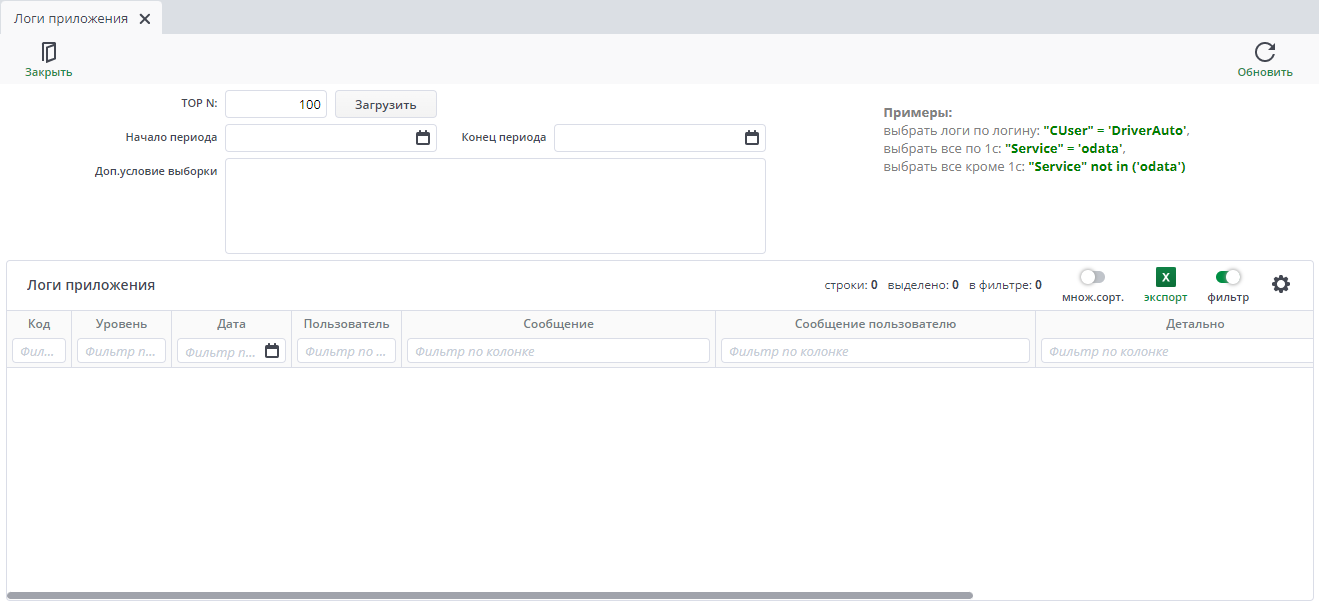Click into the TOP N field
This screenshot has height=606, width=1319.
pyautogui.click(x=276, y=104)
